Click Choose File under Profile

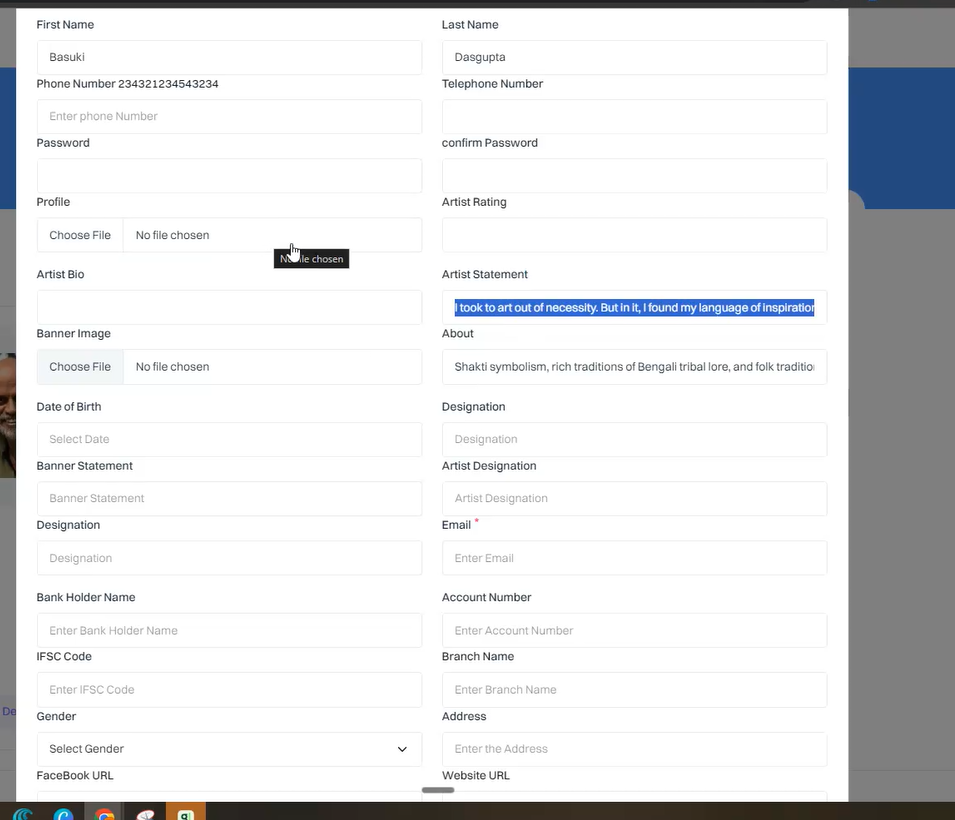click(80, 236)
